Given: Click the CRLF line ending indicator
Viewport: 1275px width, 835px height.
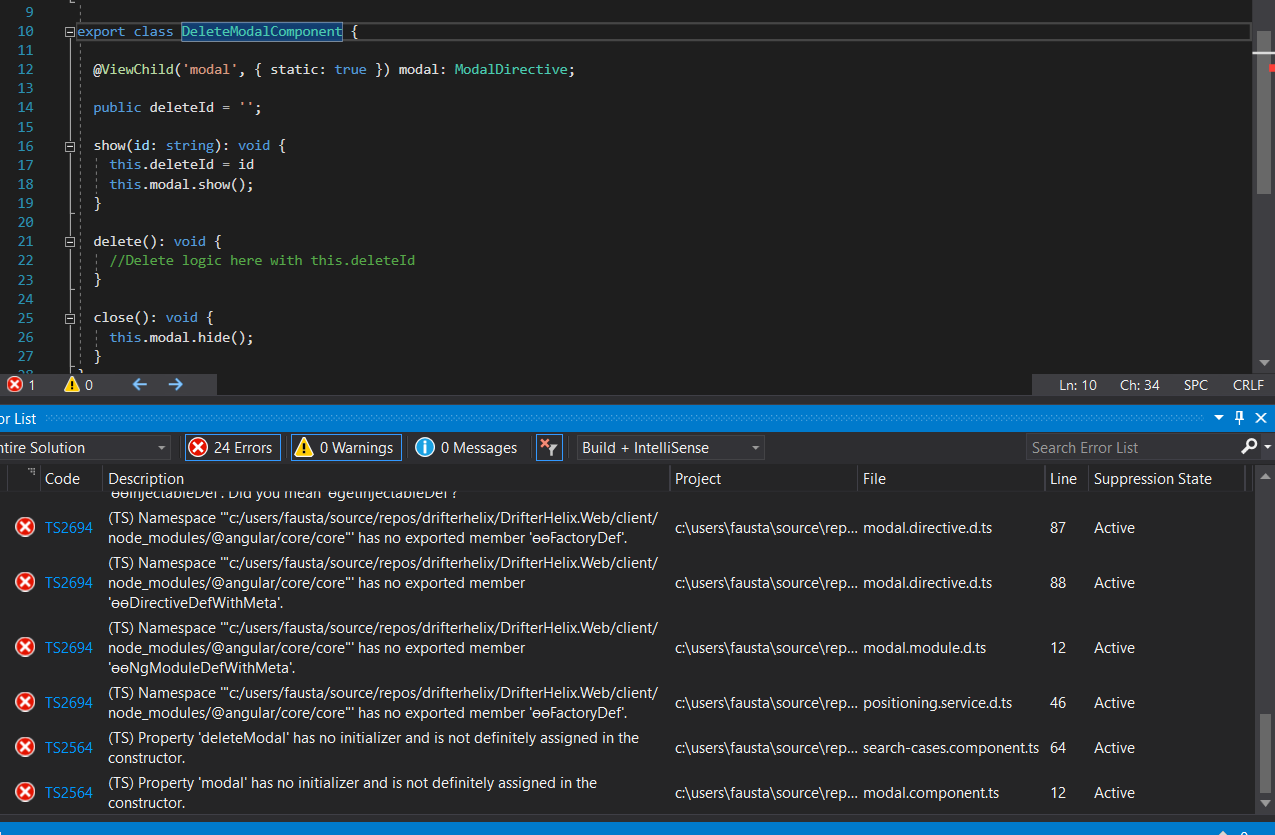Looking at the screenshot, I should coord(1248,385).
